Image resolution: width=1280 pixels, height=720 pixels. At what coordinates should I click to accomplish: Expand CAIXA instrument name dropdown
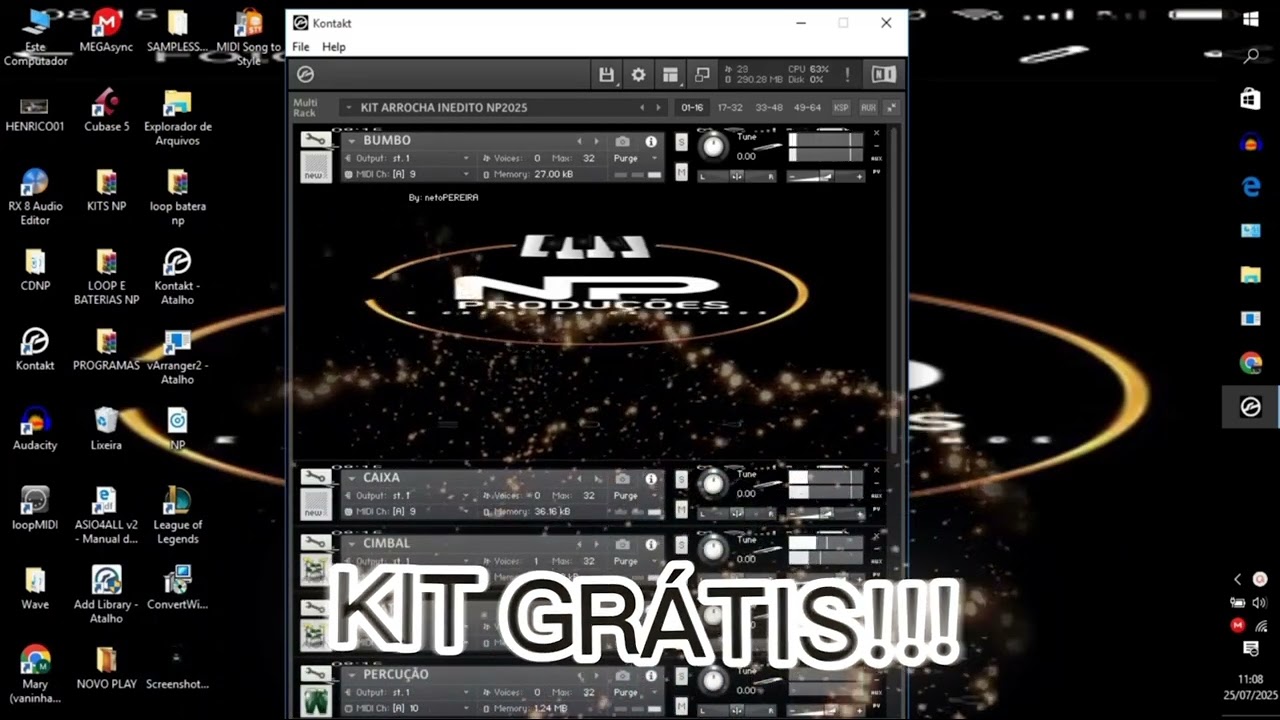(352, 478)
